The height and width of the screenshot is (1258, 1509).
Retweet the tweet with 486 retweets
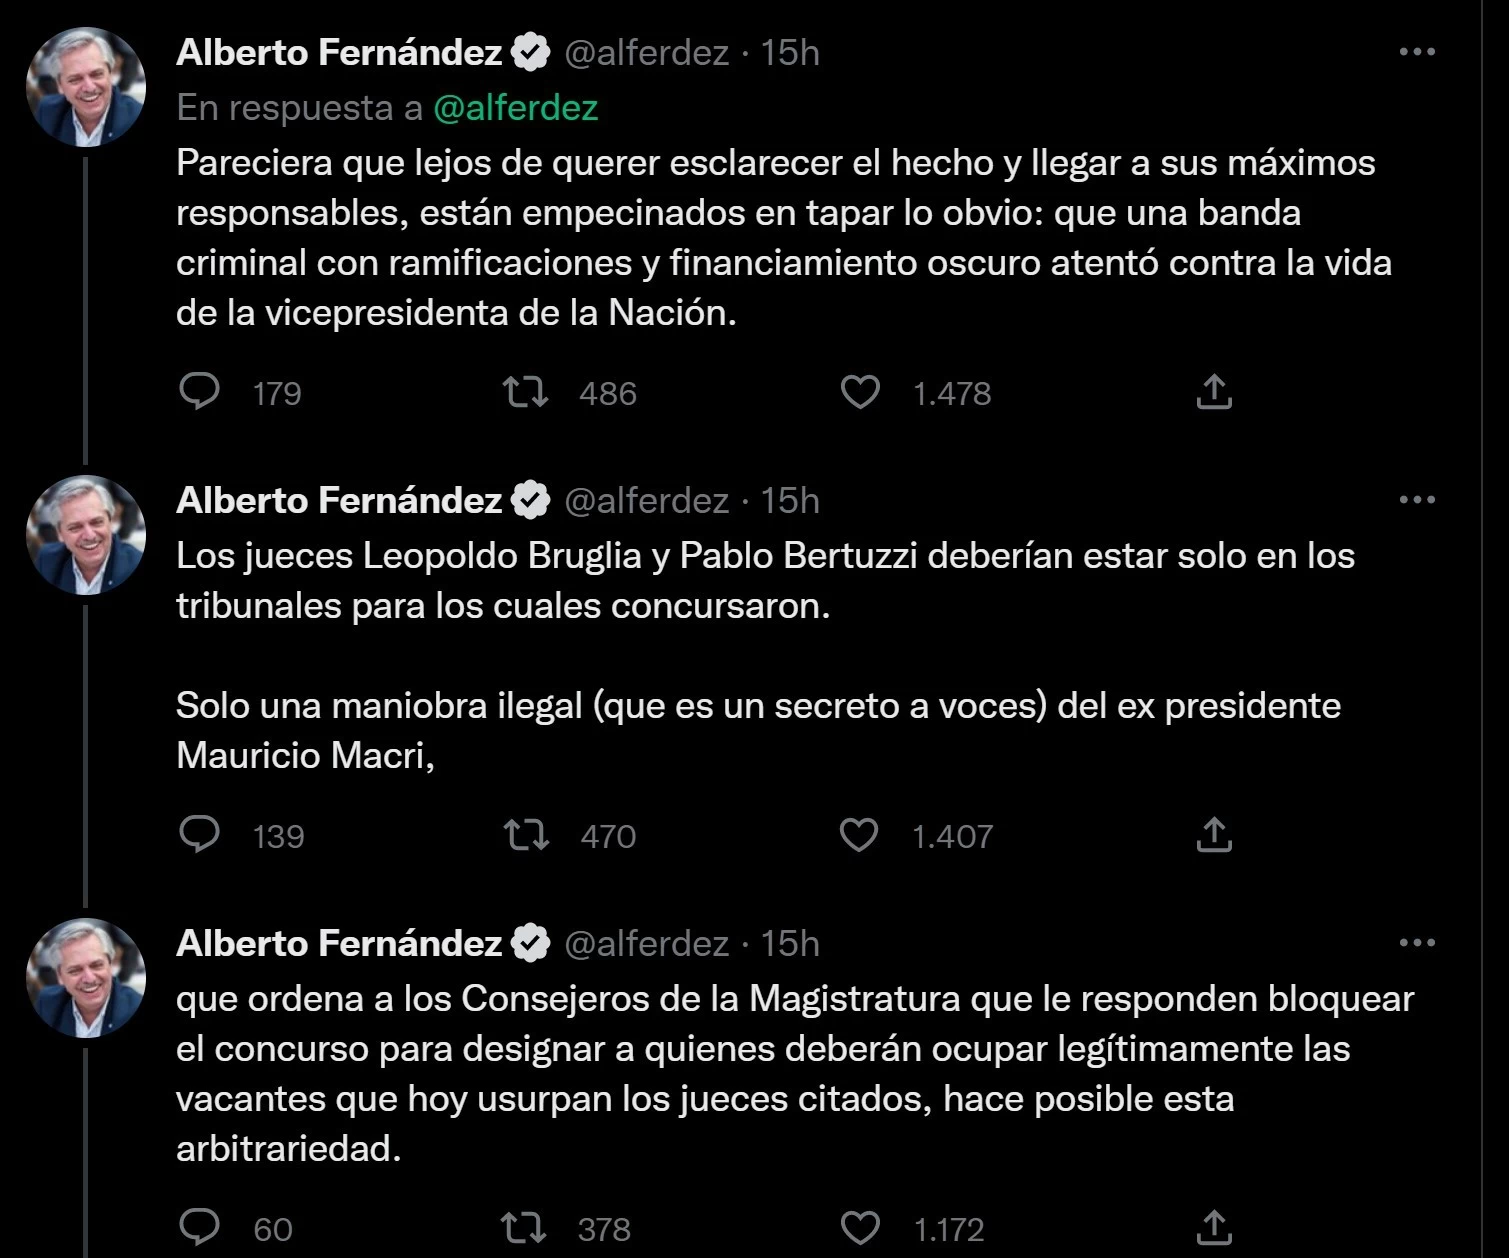pos(525,392)
